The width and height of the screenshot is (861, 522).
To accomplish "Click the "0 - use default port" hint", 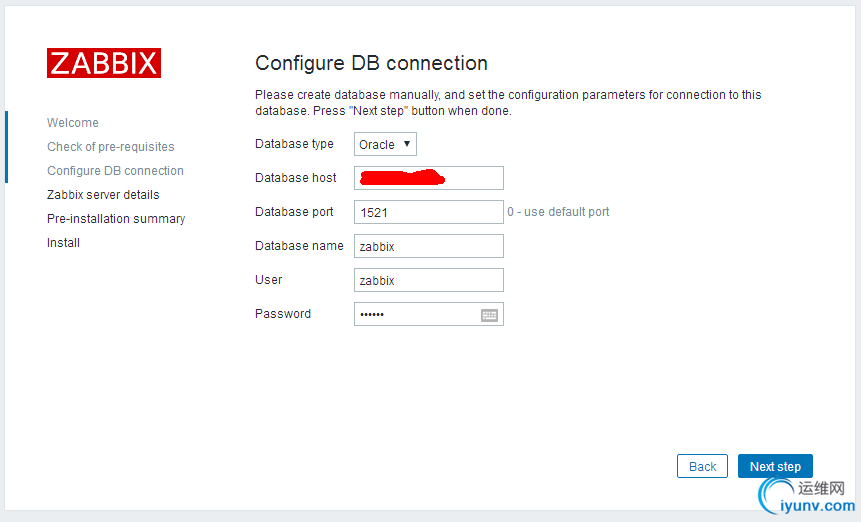I will coord(558,212).
